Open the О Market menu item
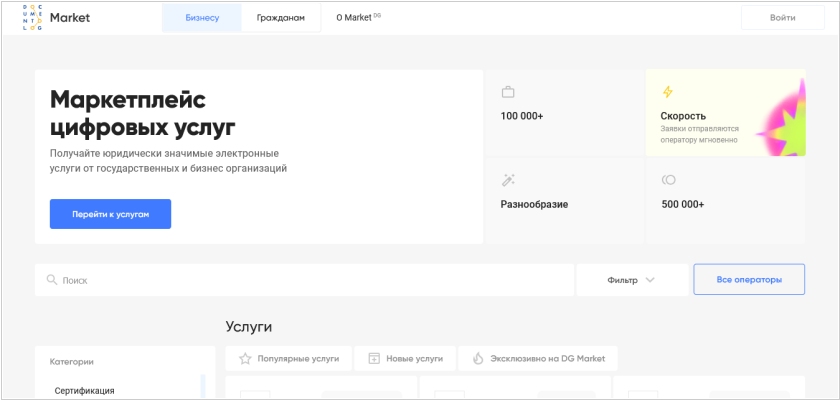Screen dimensions: 840x400 [x=358, y=18]
